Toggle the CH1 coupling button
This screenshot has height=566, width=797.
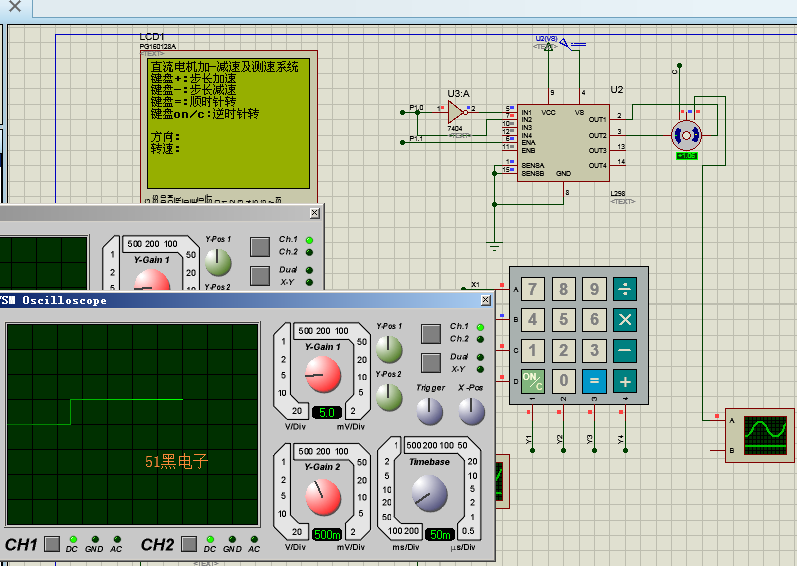[x=52, y=544]
